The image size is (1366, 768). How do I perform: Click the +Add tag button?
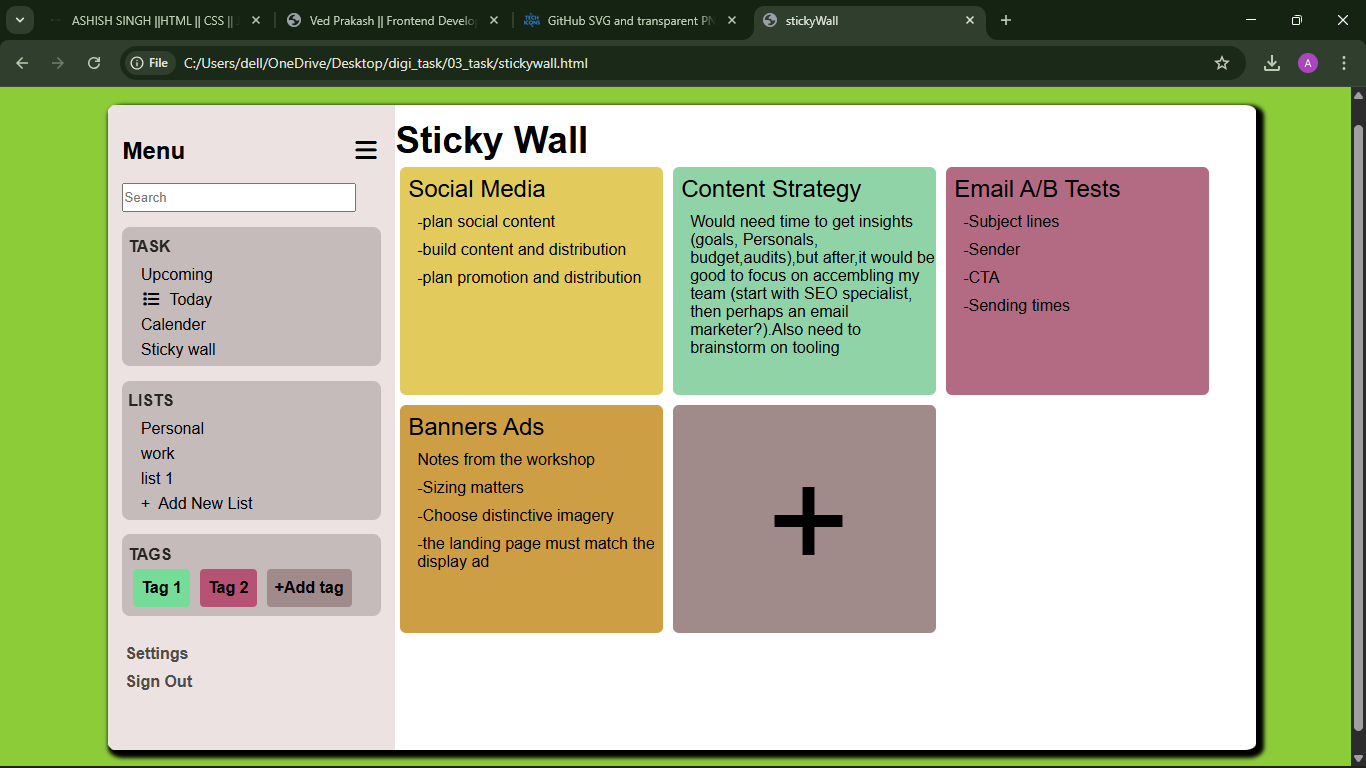[309, 587]
